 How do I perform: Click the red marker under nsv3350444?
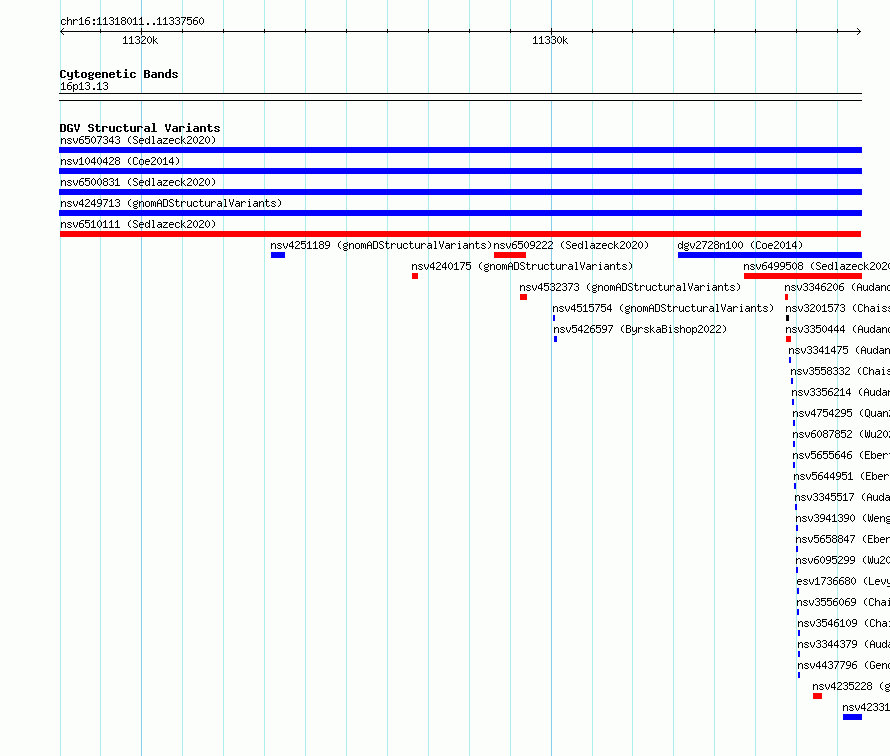point(788,339)
